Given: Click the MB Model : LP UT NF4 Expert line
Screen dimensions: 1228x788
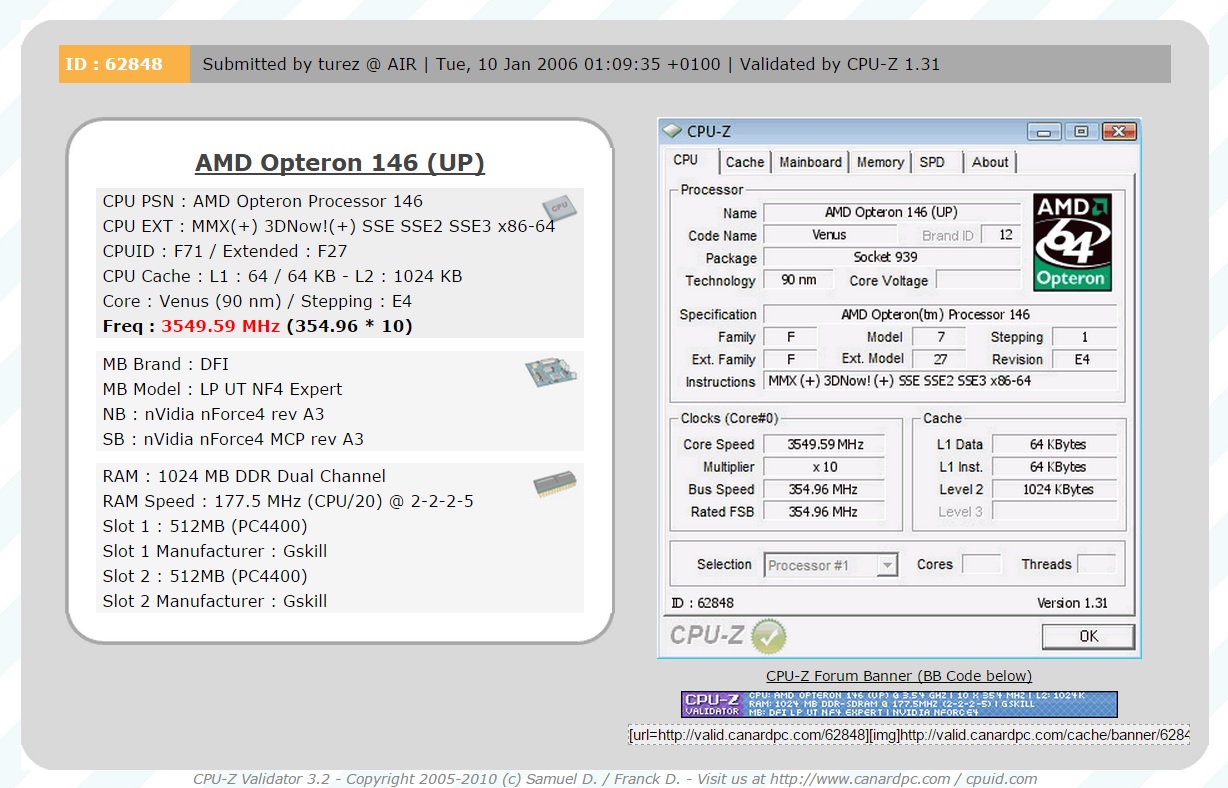Looking at the screenshot, I should tap(222, 389).
